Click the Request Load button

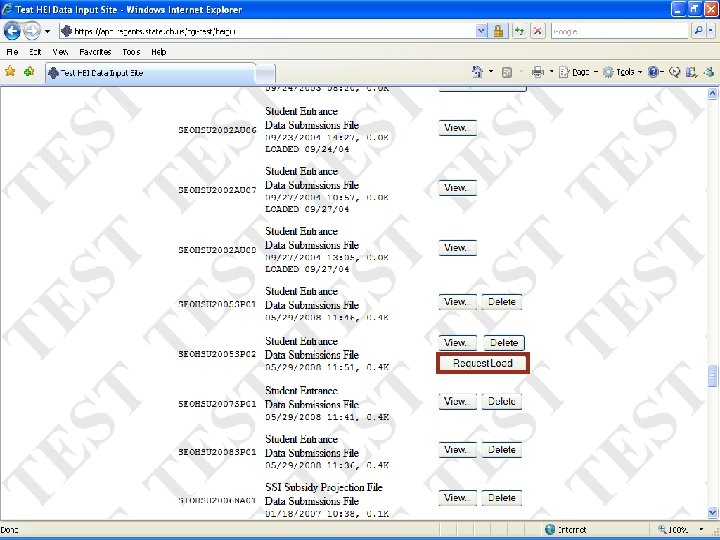(x=483, y=363)
